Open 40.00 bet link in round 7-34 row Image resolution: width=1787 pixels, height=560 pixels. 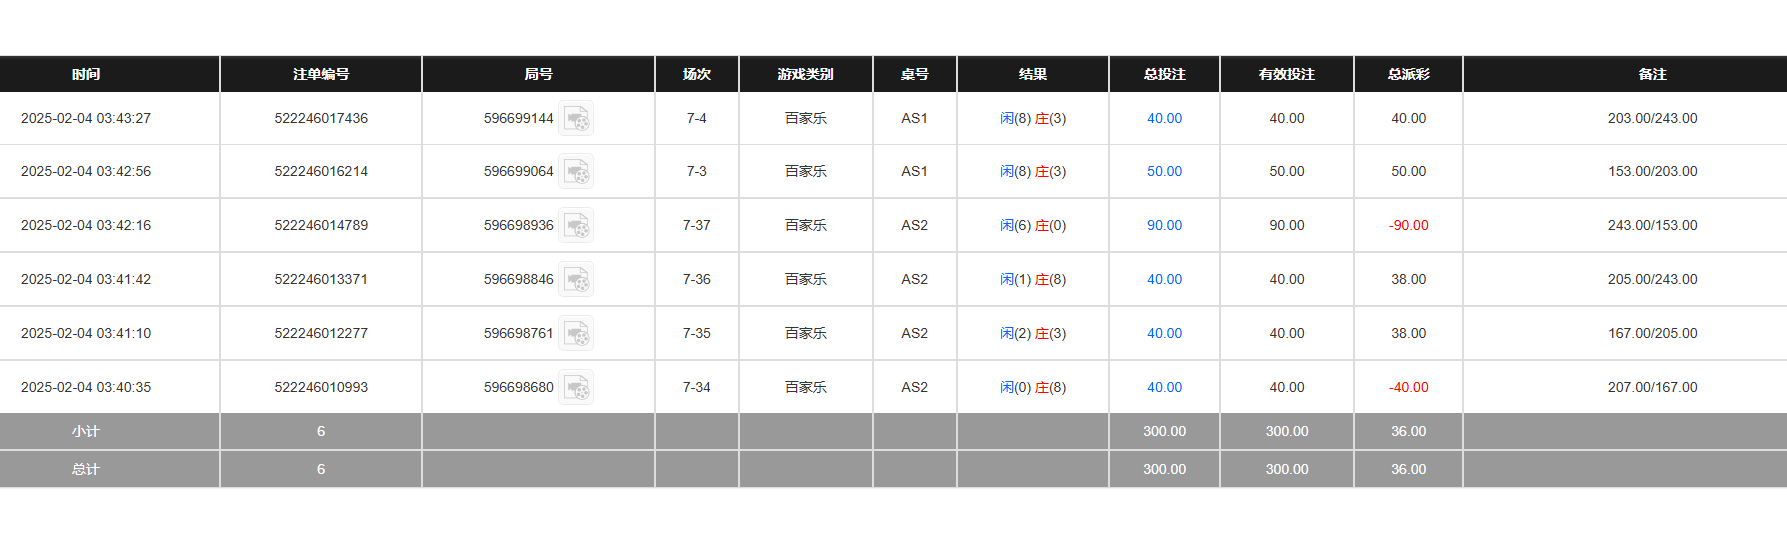click(1164, 388)
